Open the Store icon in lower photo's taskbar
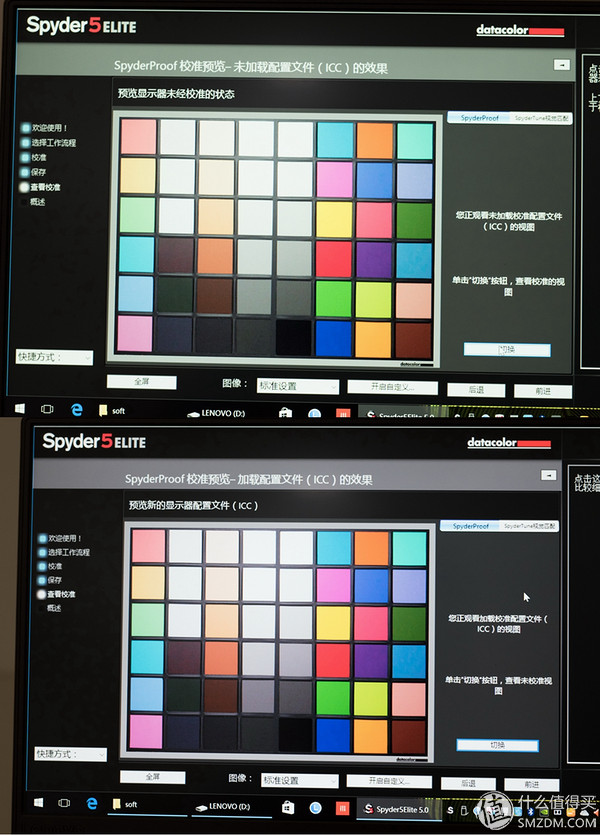The image size is (600, 835). point(288,807)
